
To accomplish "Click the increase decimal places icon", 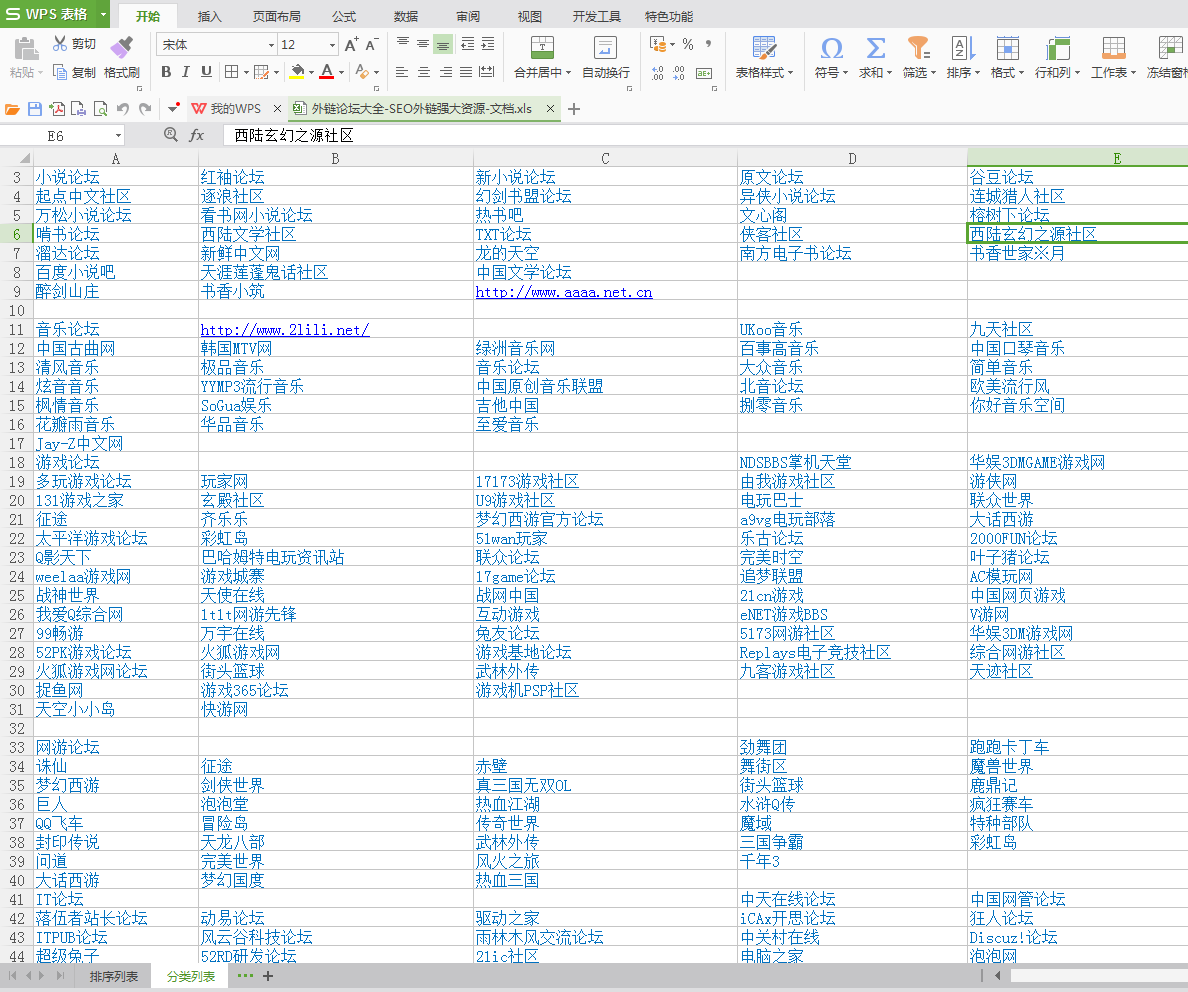I will (658, 73).
